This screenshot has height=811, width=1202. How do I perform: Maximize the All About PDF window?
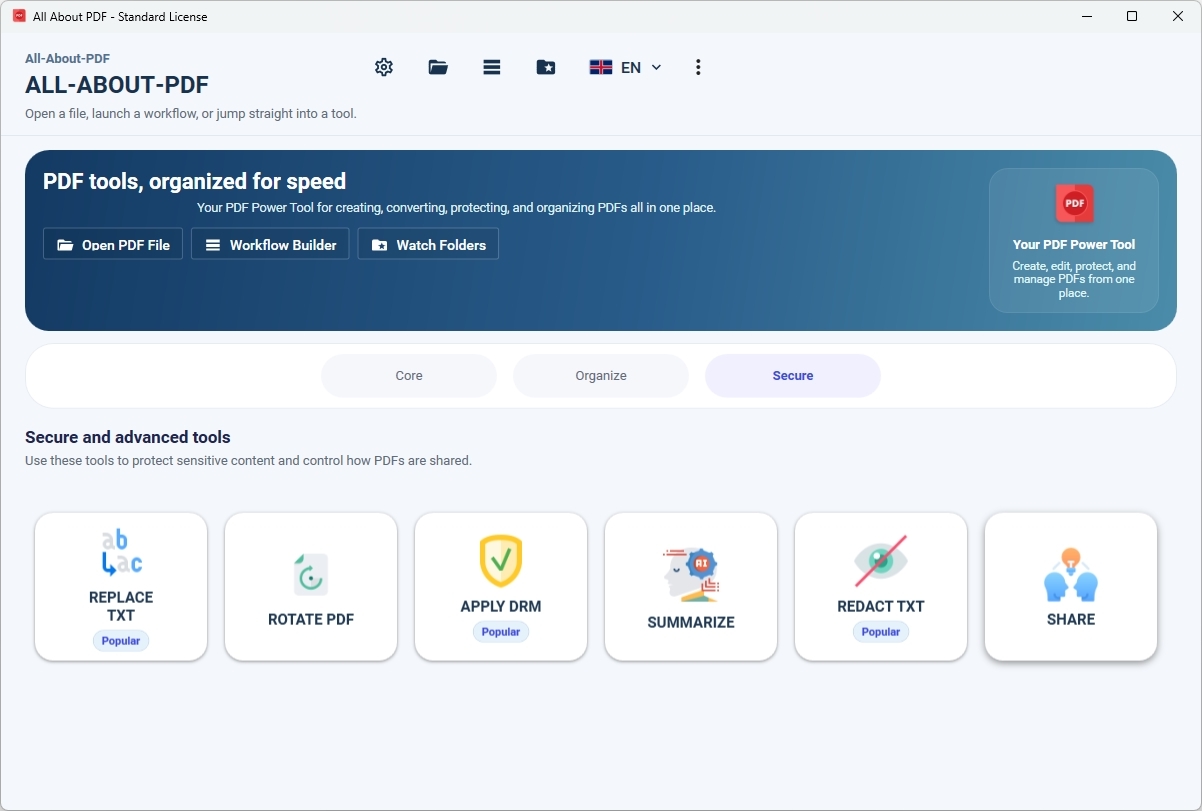click(x=1132, y=16)
